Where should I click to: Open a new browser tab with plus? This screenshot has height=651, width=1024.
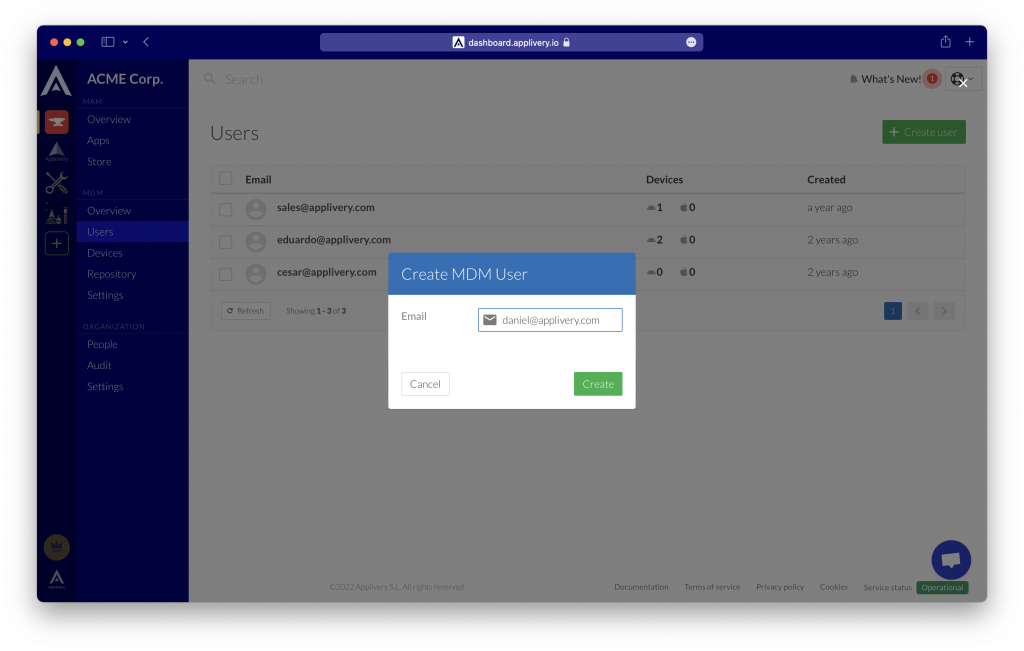970,42
